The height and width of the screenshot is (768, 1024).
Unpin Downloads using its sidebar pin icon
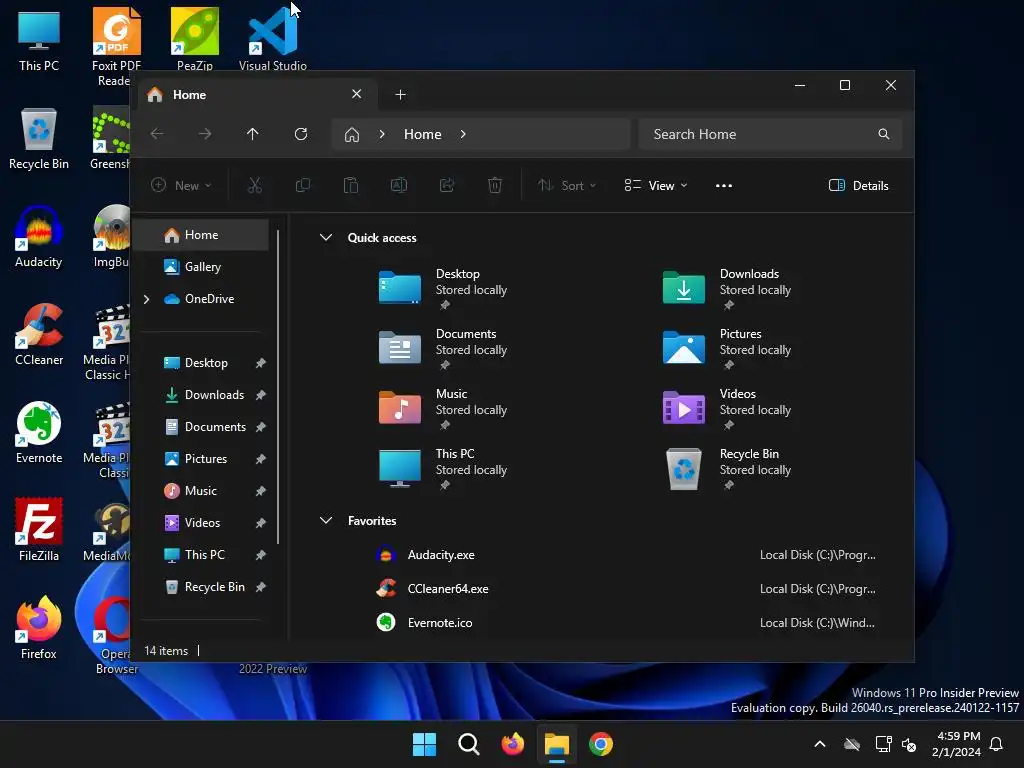tap(261, 395)
